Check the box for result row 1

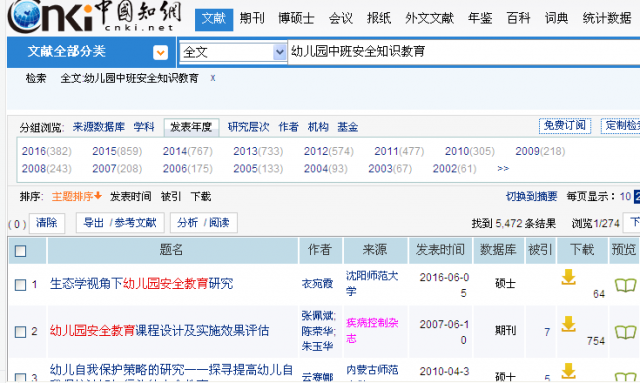tap(20, 285)
